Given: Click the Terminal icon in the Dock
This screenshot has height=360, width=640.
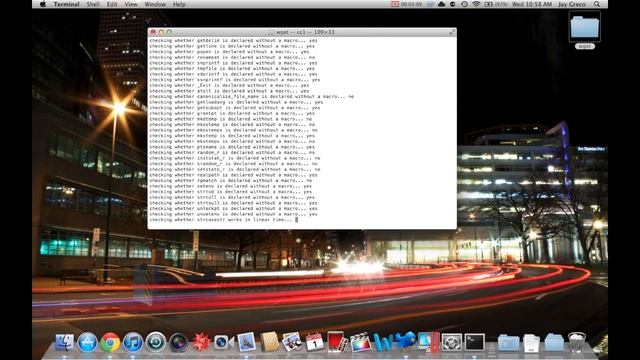Looking at the screenshot, I should pyautogui.click(x=475, y=342).
